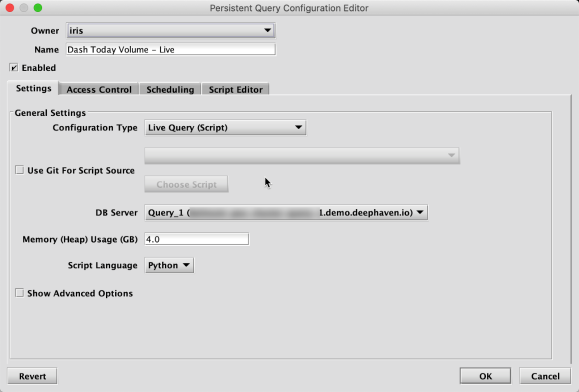This screenshot has width=579, height=392.
Task: Click the grayed-out script source dropdown arrow
Action: pos(451,155)
